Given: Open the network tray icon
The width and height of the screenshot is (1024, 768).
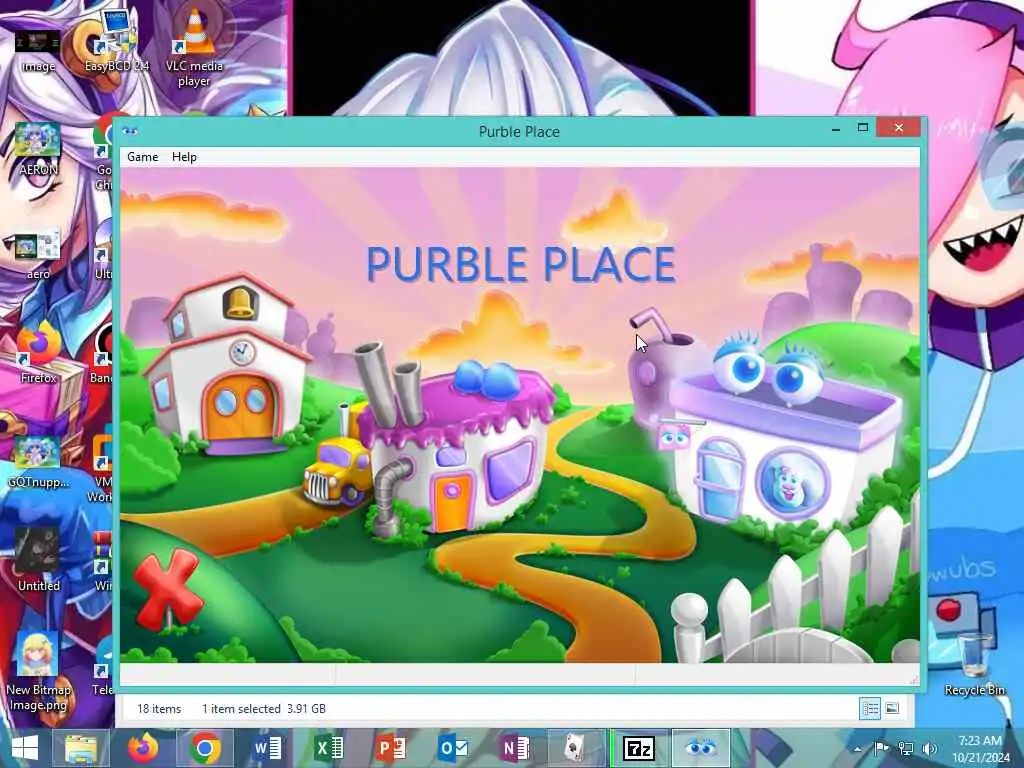Looking at the screenshot, I should (x=906, y=748).
